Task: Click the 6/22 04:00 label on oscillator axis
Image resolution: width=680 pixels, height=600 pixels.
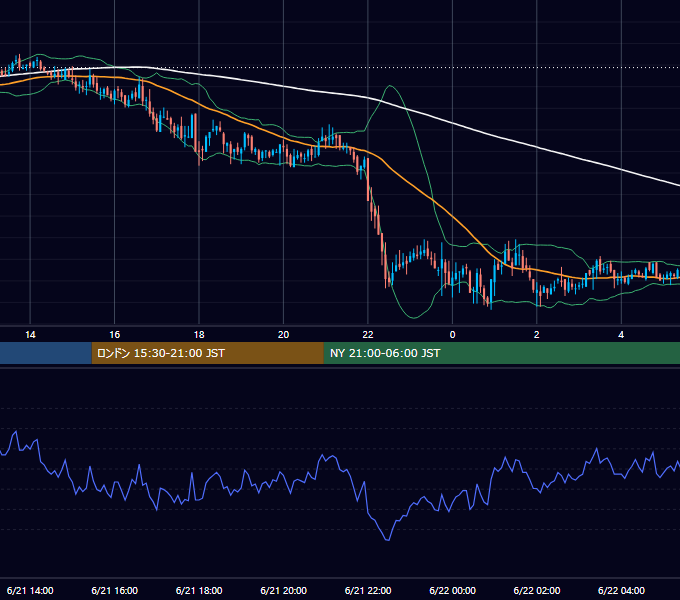Action: pos(621,590)
